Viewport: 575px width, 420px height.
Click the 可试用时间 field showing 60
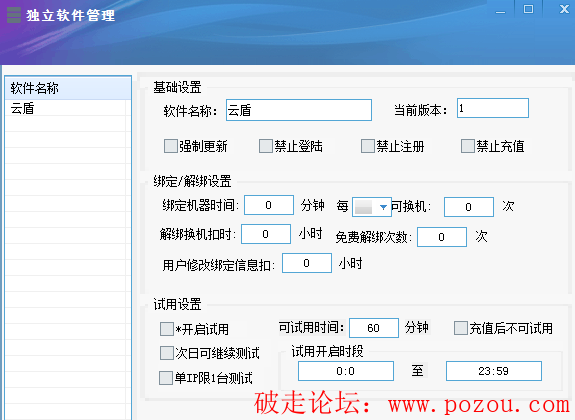(x=374, y=328)
